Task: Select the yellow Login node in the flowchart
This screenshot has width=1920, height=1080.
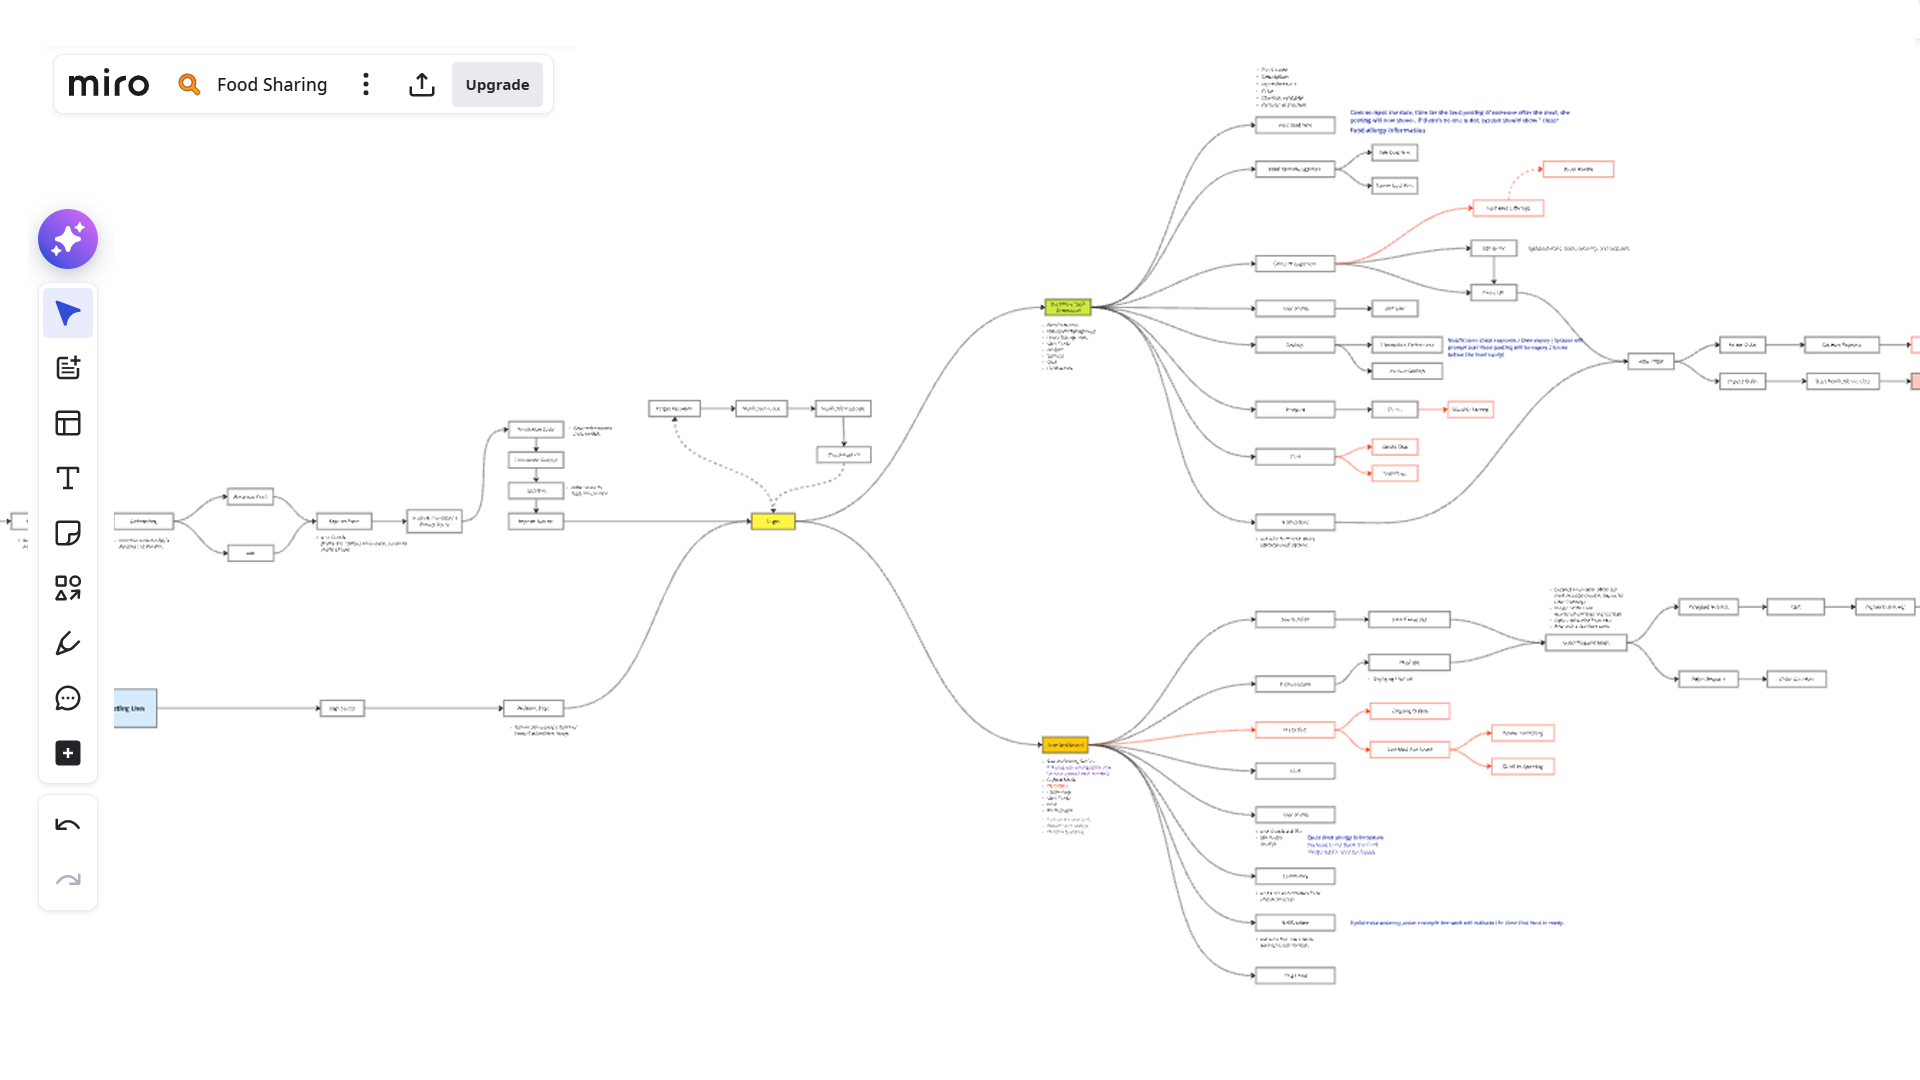Action: click(x=773, y=521)
